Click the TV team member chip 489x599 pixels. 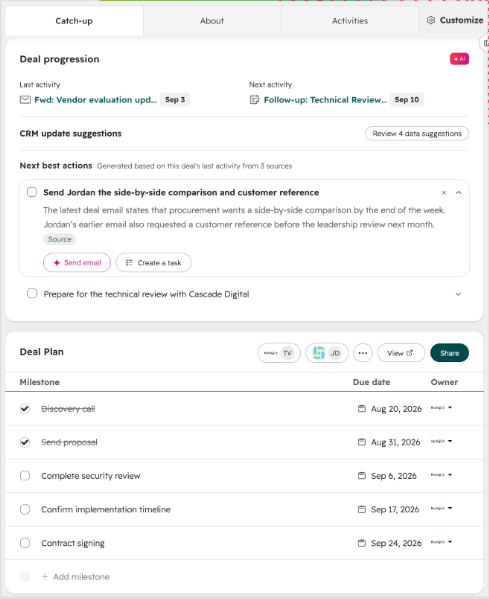[279, 353]
